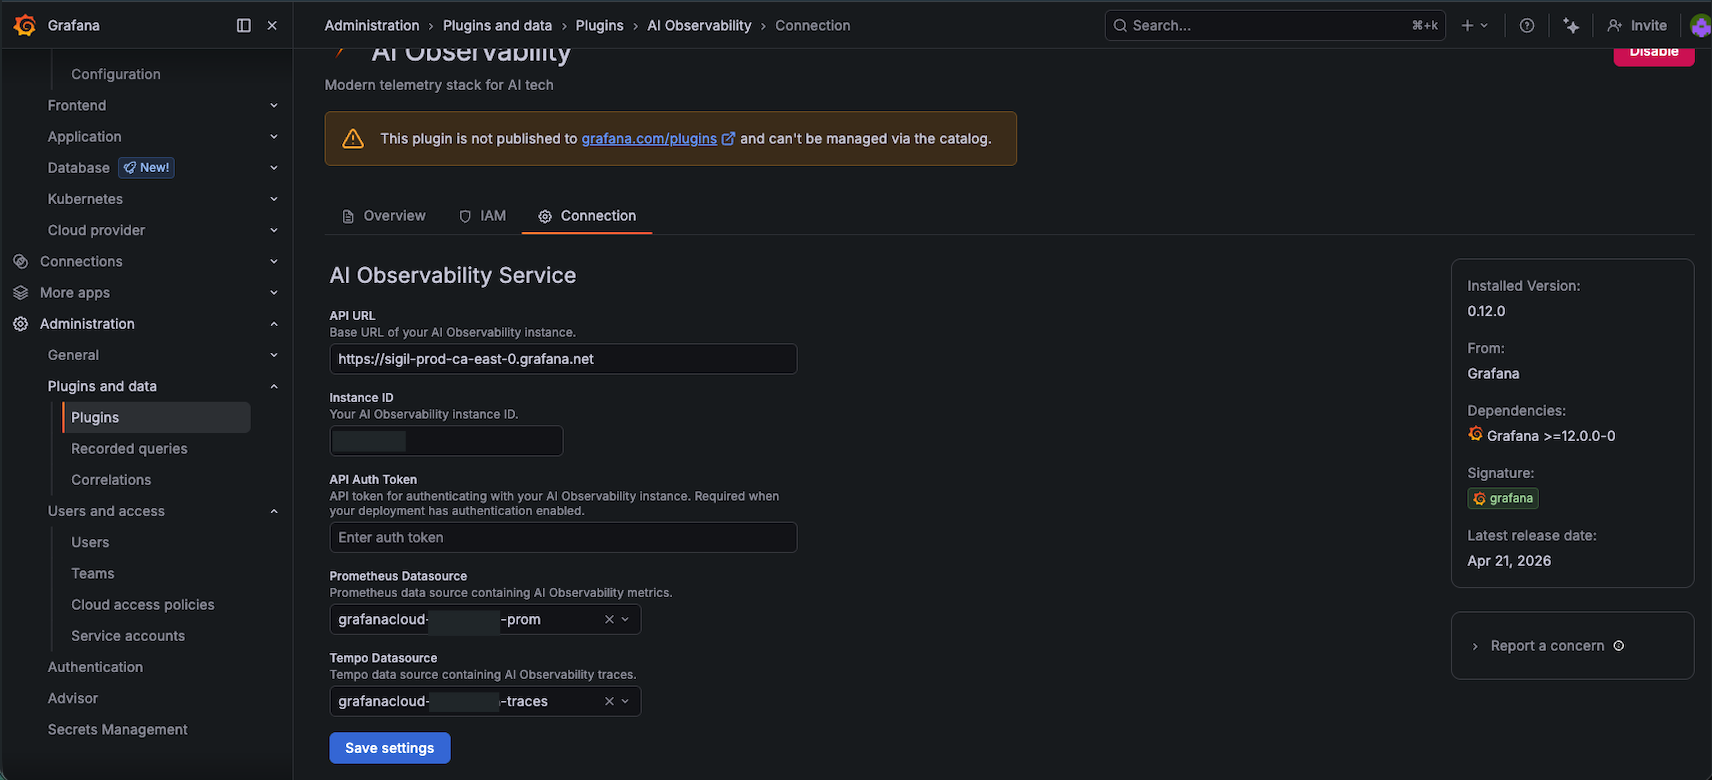Close the navigation menu panel
The height and width of the screenshot is (780, 1712).
(272, 25)
